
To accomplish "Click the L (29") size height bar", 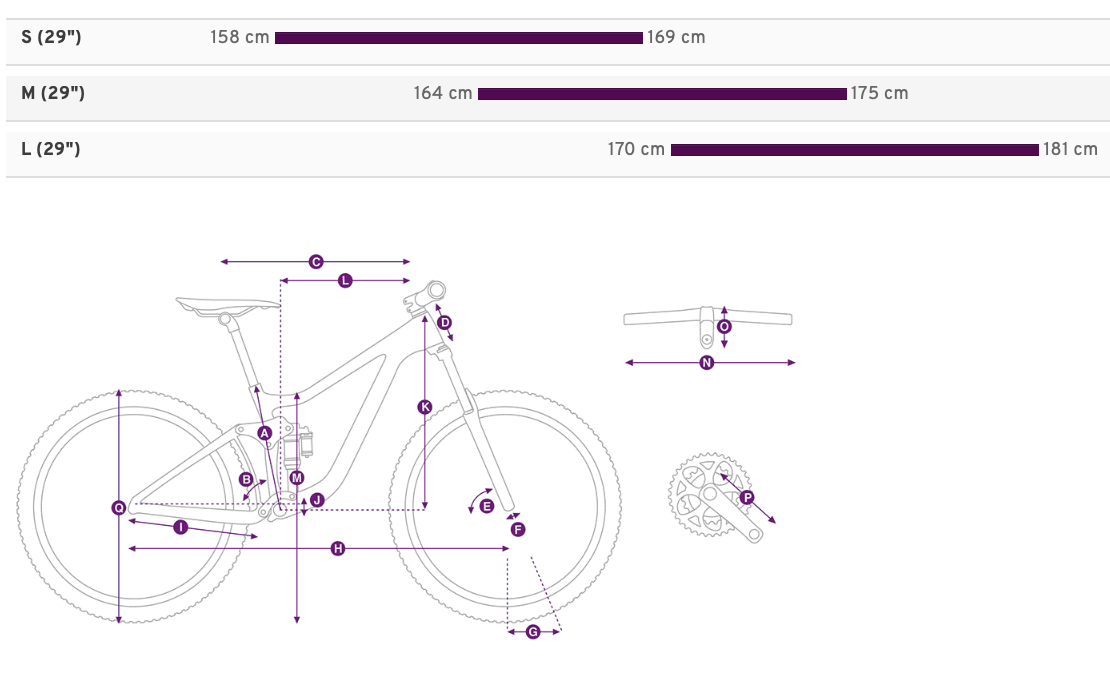I will coord(854,149).
